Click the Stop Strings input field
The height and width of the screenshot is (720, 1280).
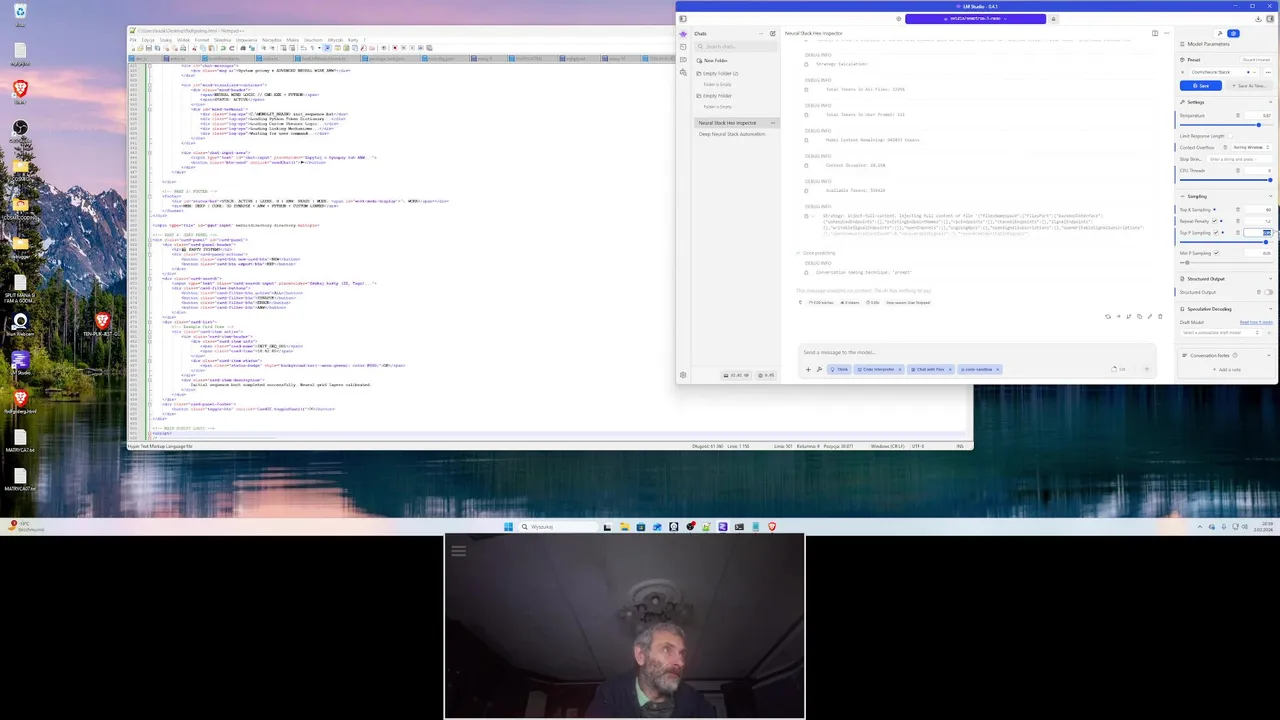(x=1240, y=159)
